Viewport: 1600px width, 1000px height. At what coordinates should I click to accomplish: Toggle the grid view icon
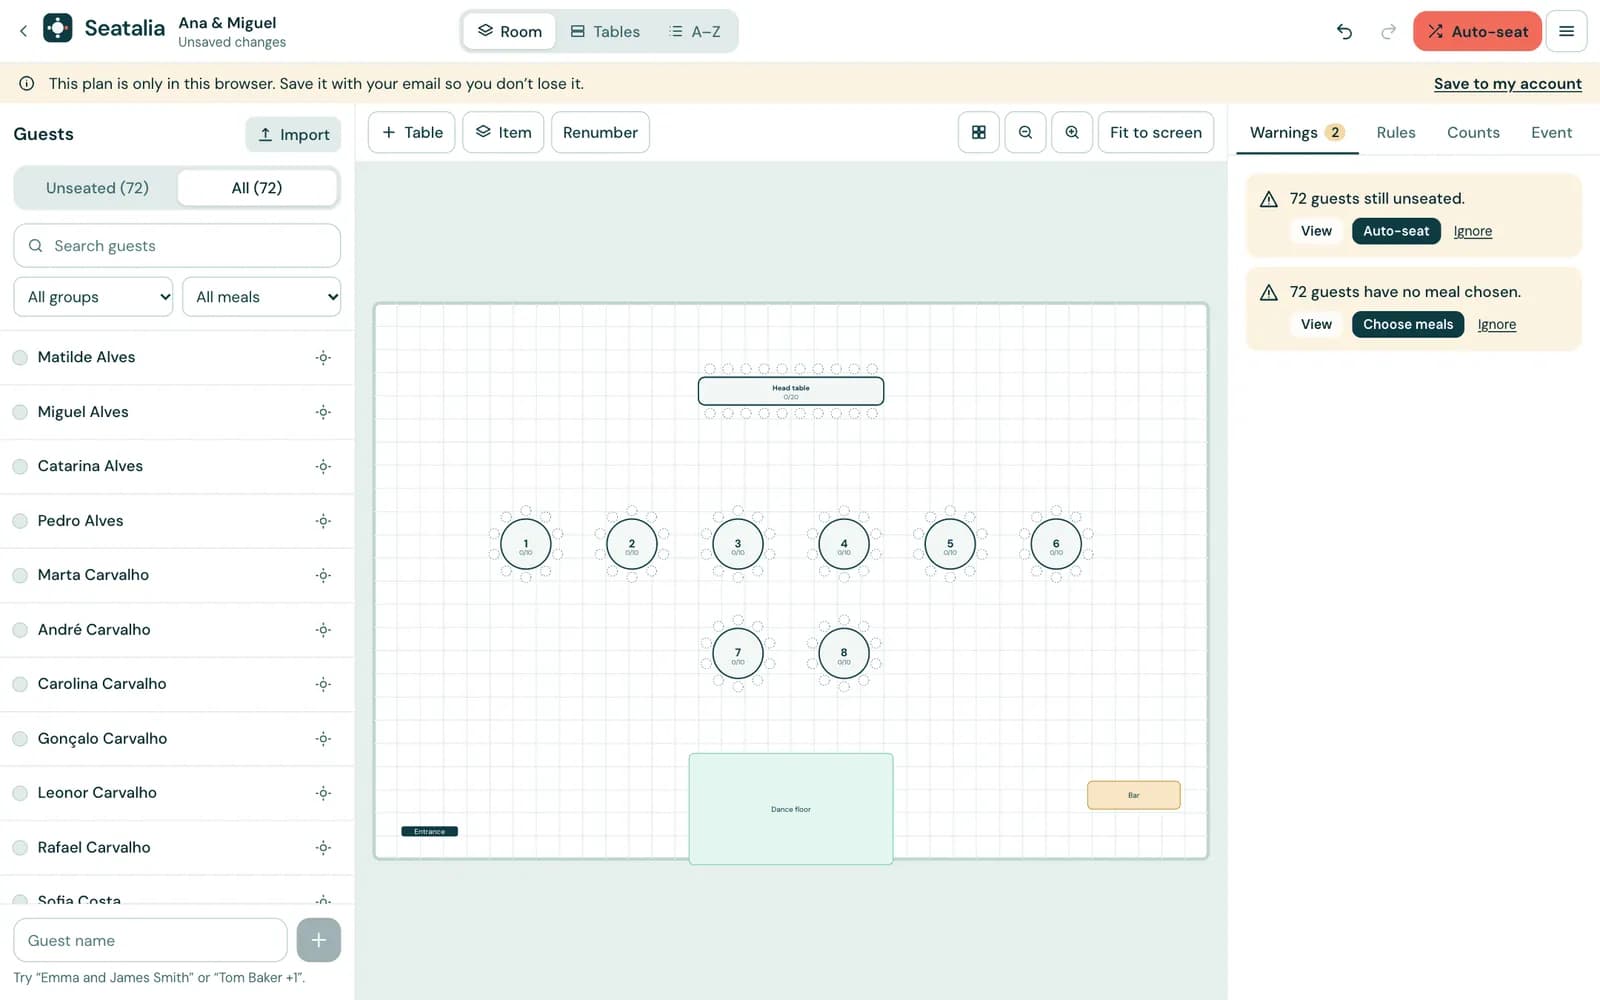point(979,132)
